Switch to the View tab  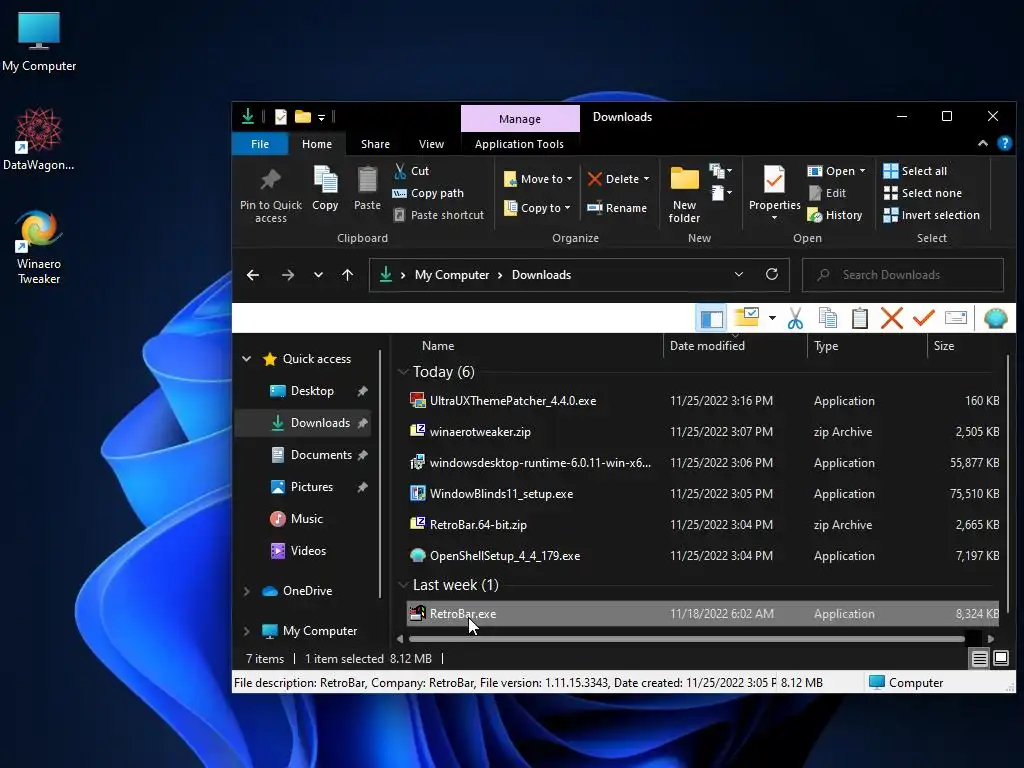click(x=431, y=144)
